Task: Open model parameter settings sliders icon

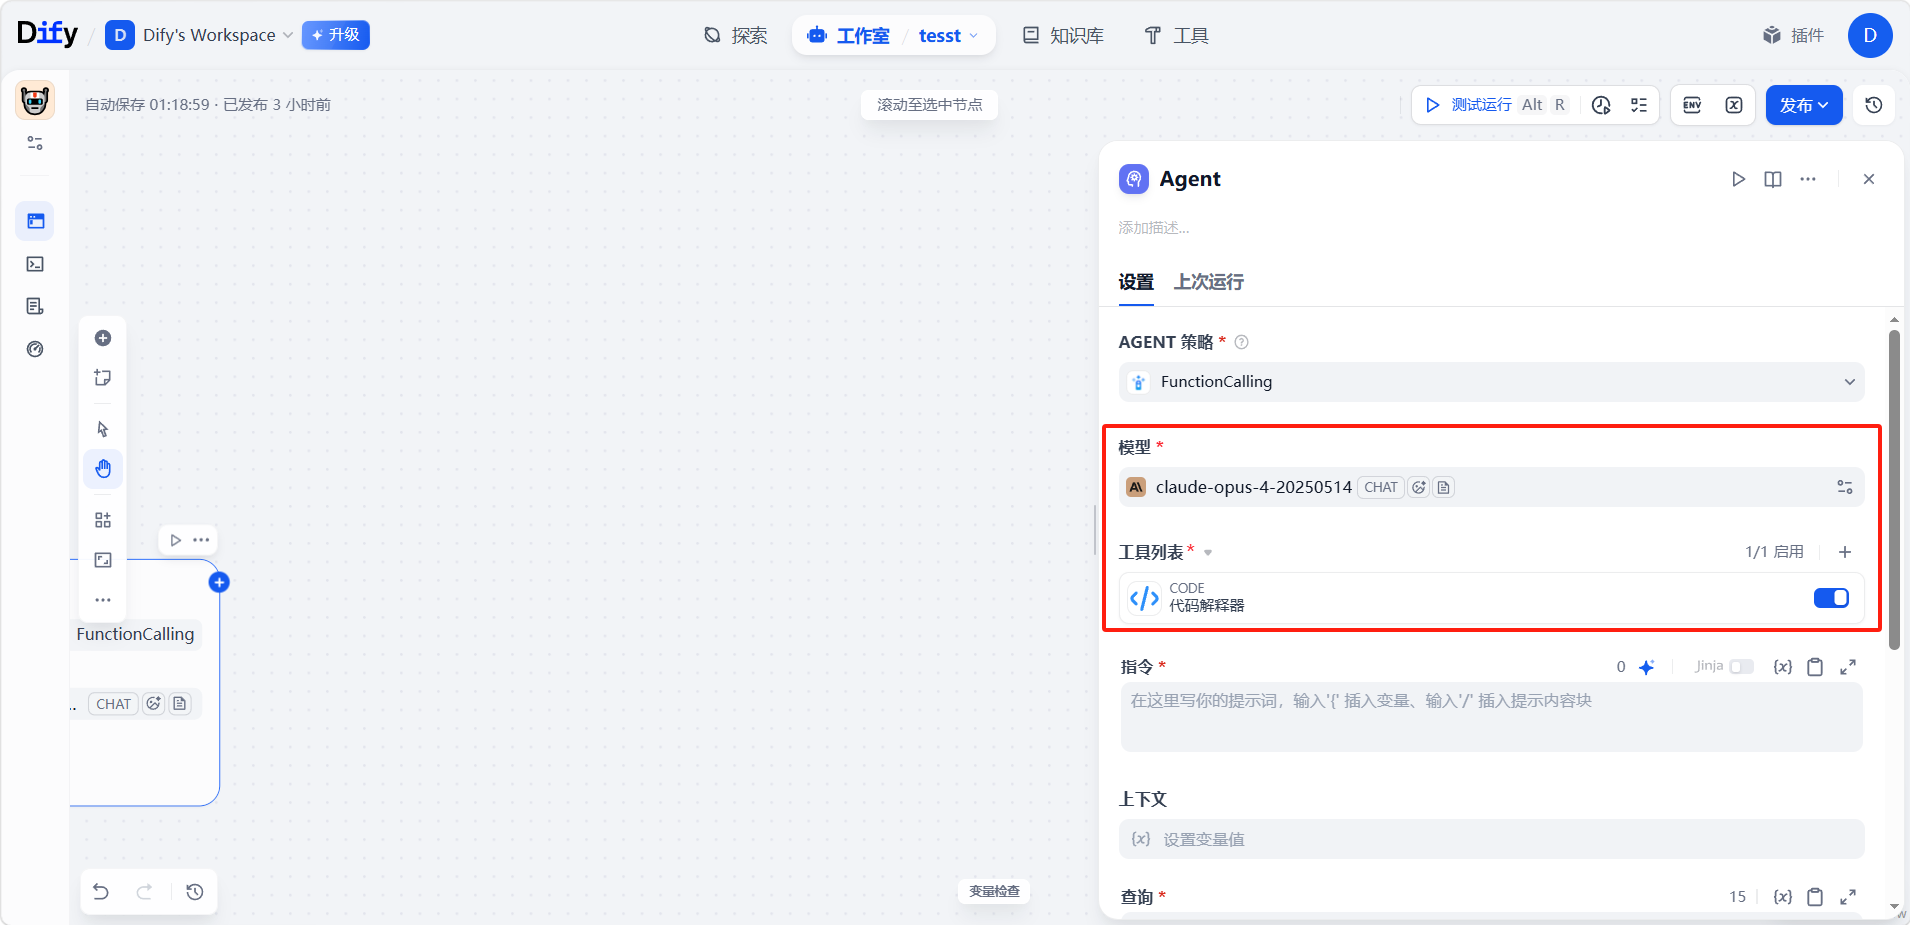Action: [1845, 487]
